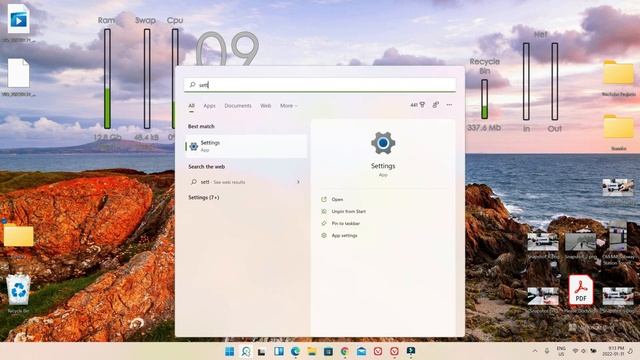Click the Net 'In' meter bar
Image resolution: width=640 pixels, height=360 pixels.
coord(527,81)
